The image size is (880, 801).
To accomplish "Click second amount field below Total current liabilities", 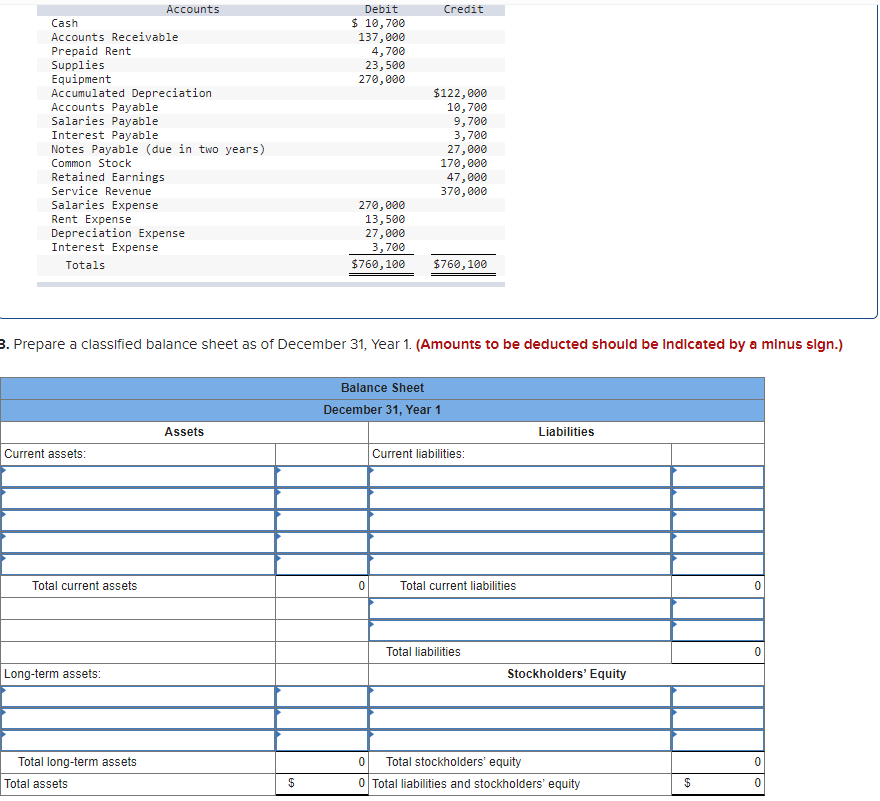I will click(718, 630).
